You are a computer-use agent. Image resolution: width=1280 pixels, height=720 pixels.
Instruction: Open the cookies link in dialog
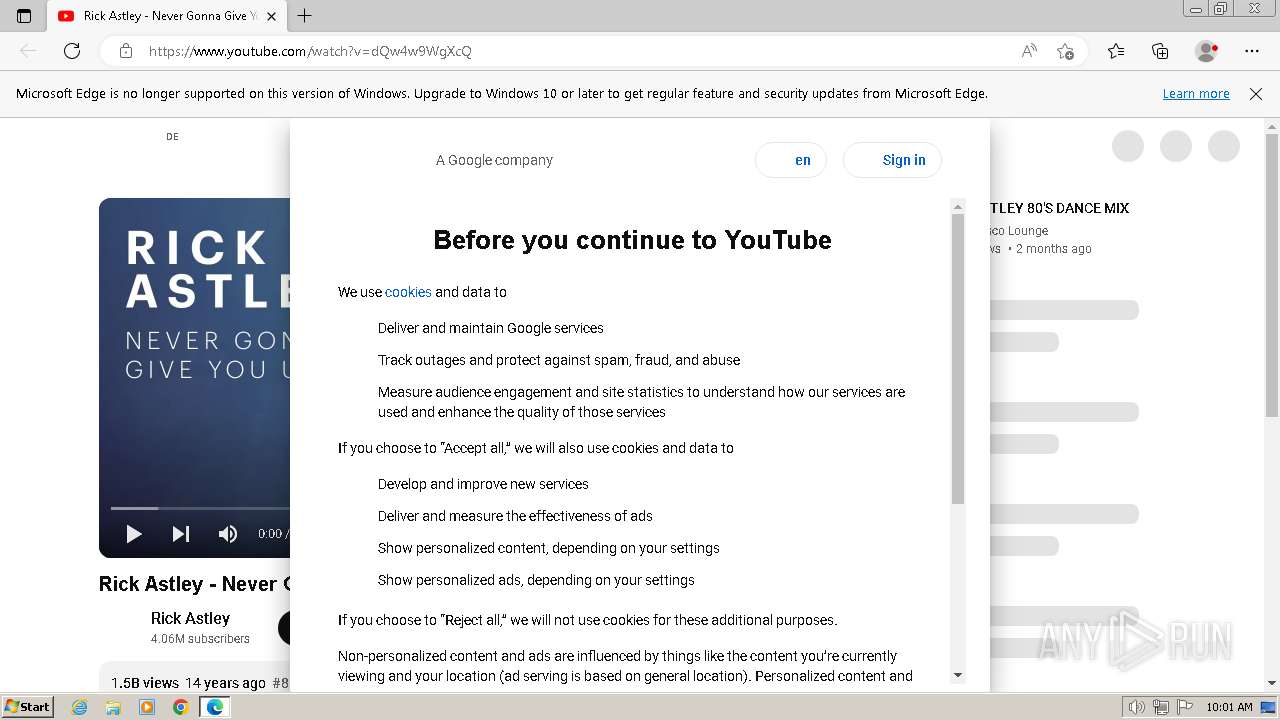(x=408, y=292)
